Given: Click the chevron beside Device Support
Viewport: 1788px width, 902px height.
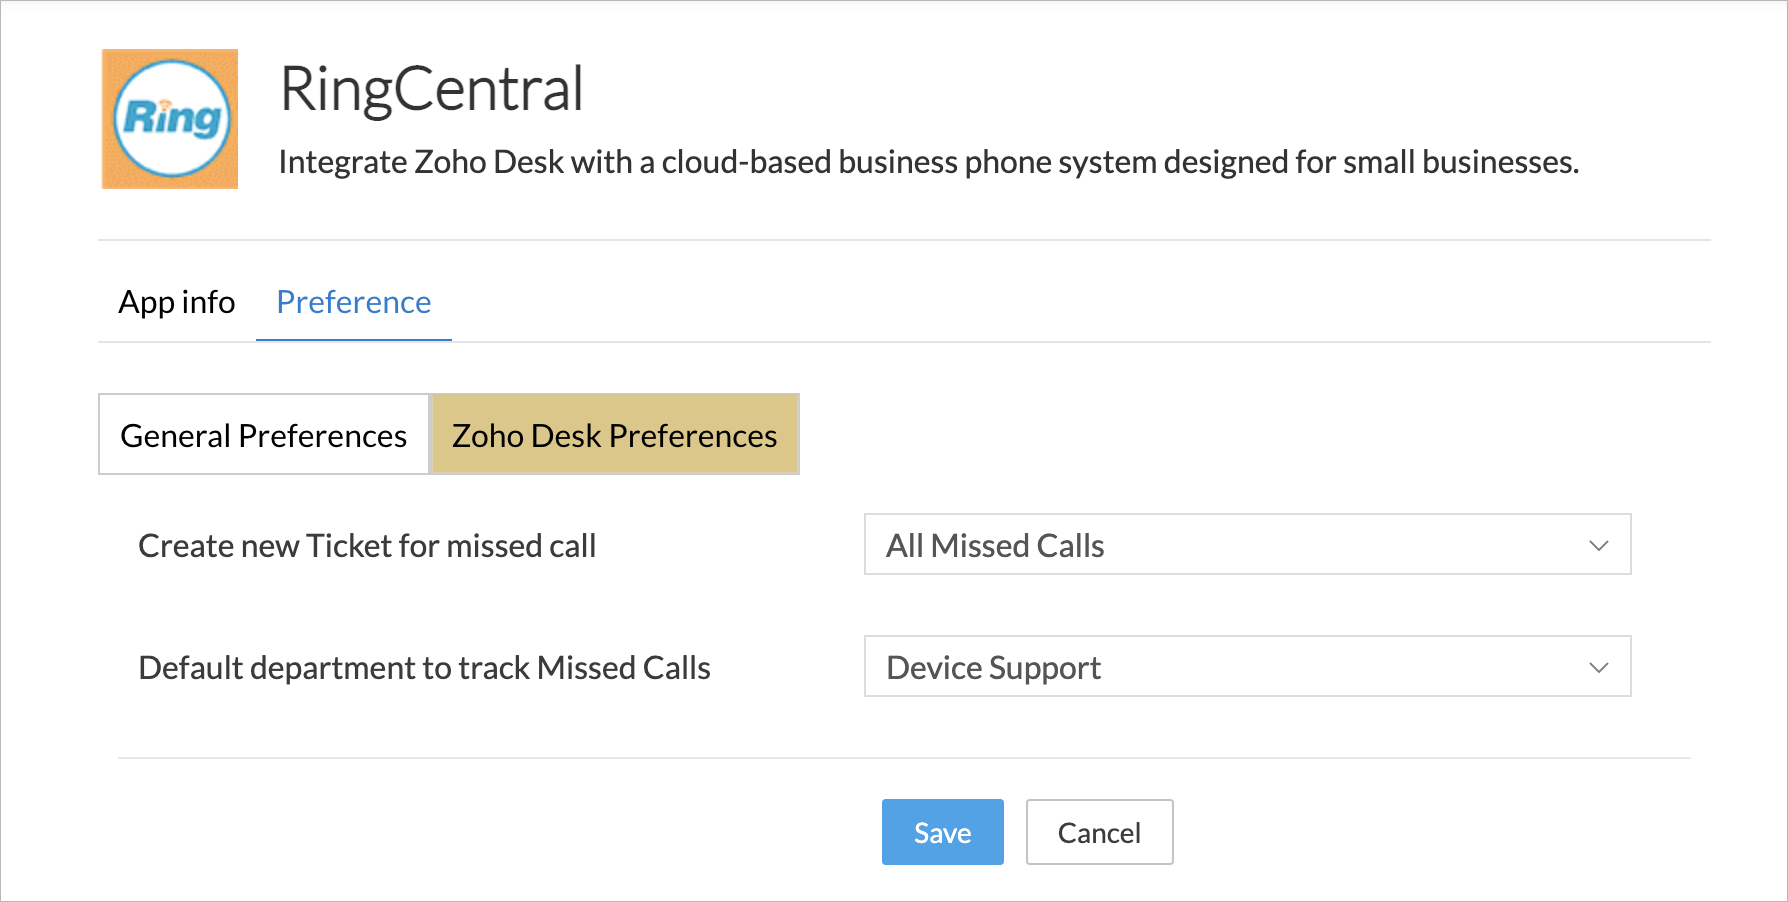Looking at the screenshot, I should tap(1599, 668).
